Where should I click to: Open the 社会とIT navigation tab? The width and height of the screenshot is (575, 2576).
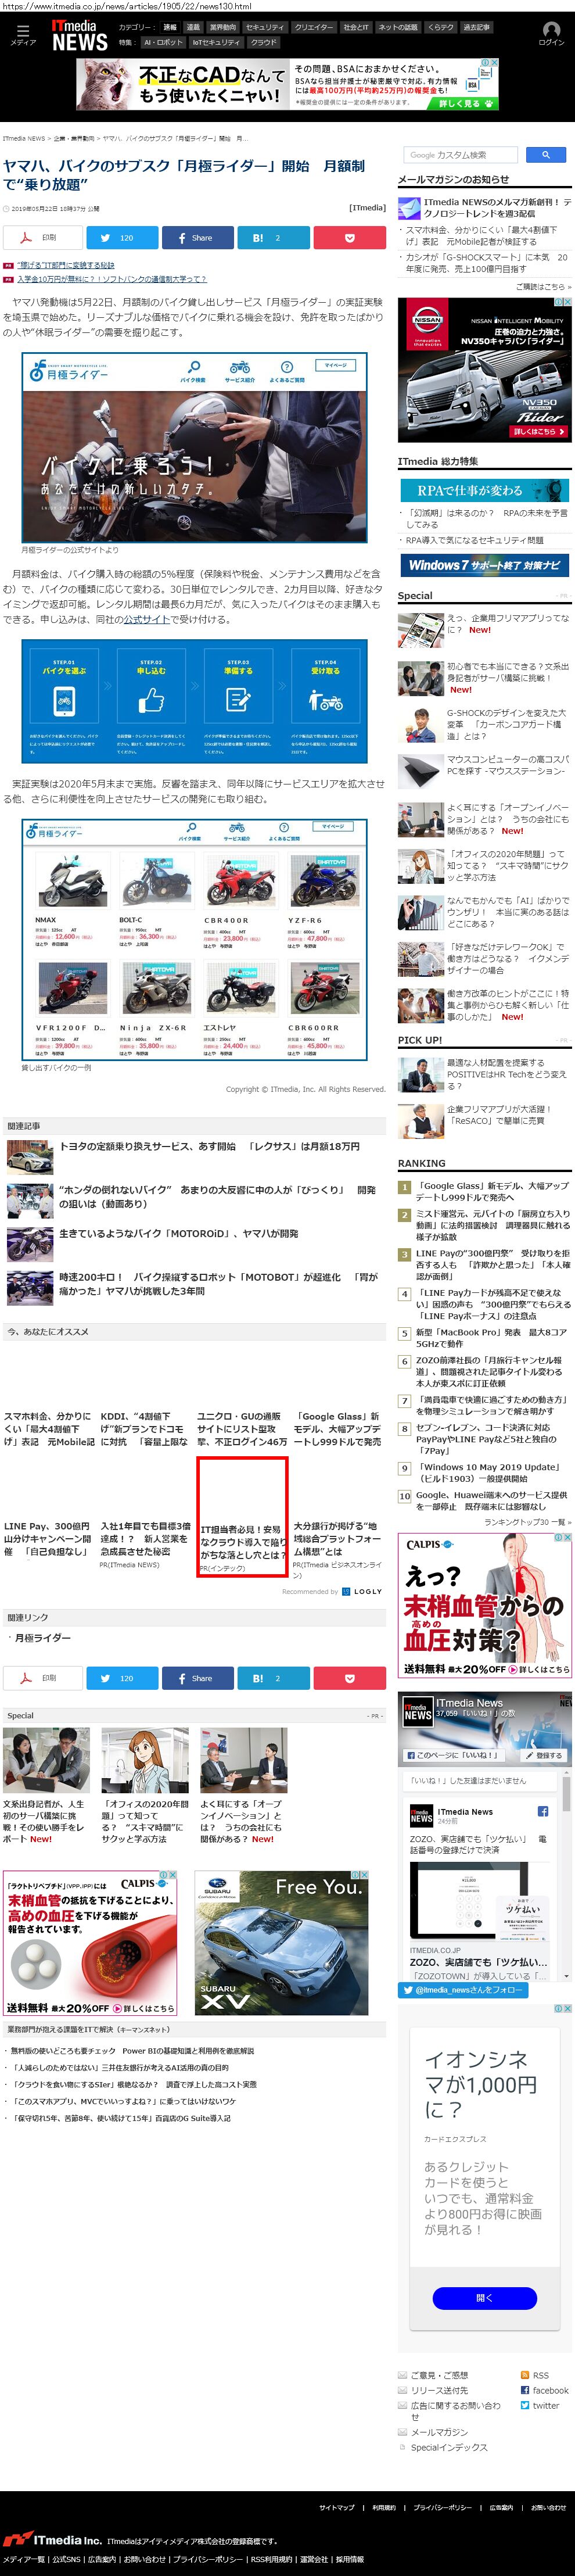point(356,28)
